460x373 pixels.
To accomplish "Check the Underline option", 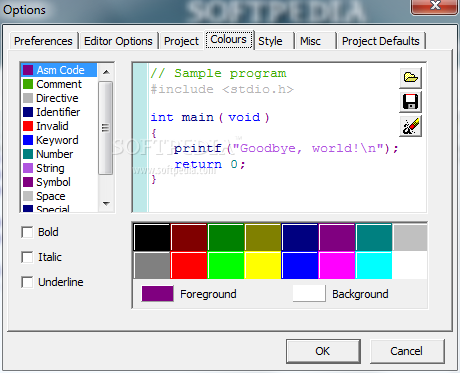I will coord(27,282).
